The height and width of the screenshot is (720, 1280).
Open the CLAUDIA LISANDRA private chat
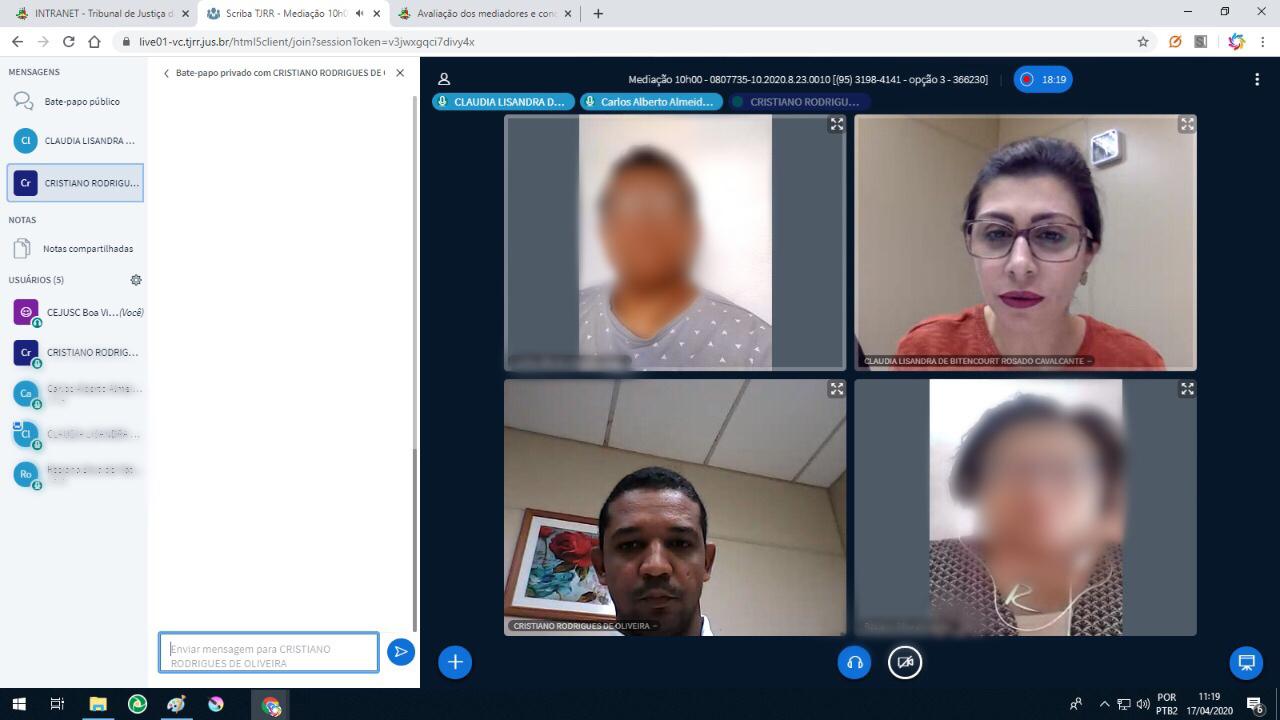pos(75,141)
